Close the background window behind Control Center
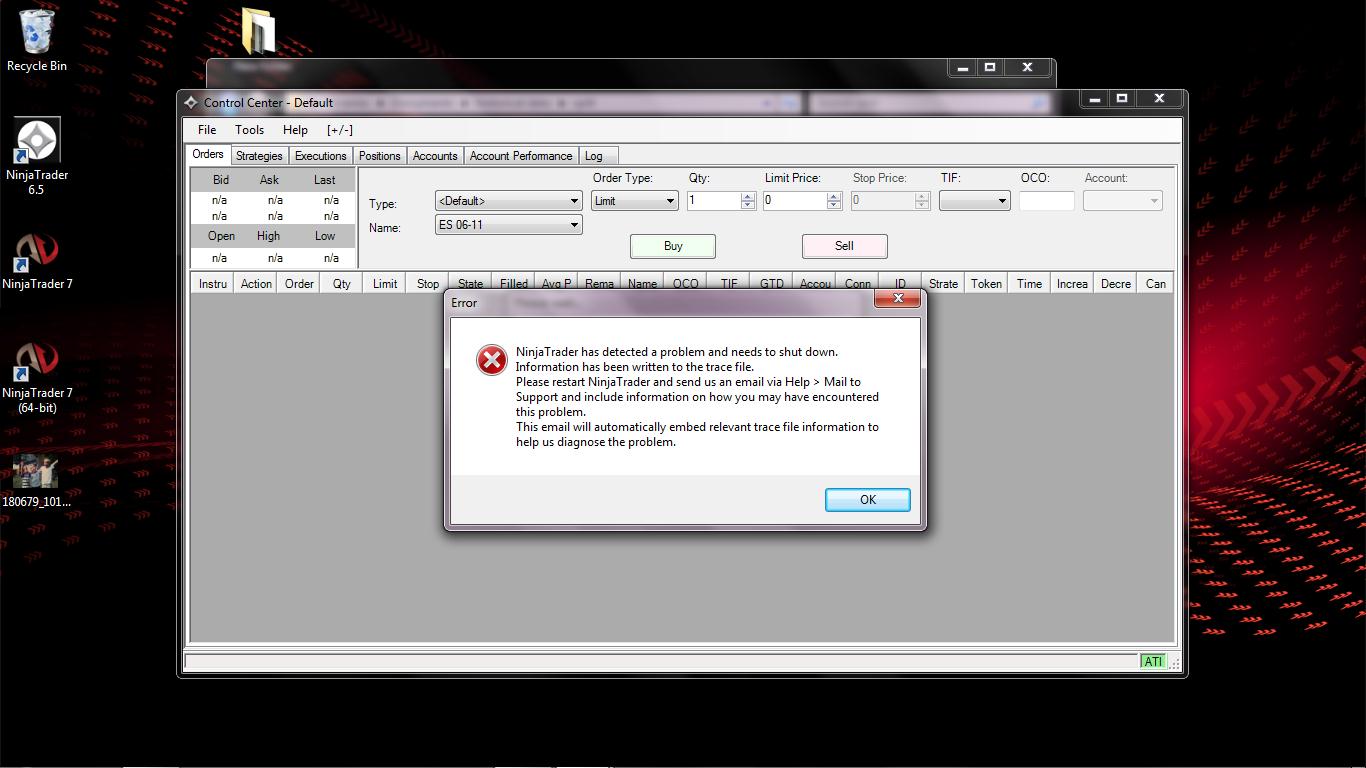This screenshot has width=1366, height=768. tap(1027, 68)
